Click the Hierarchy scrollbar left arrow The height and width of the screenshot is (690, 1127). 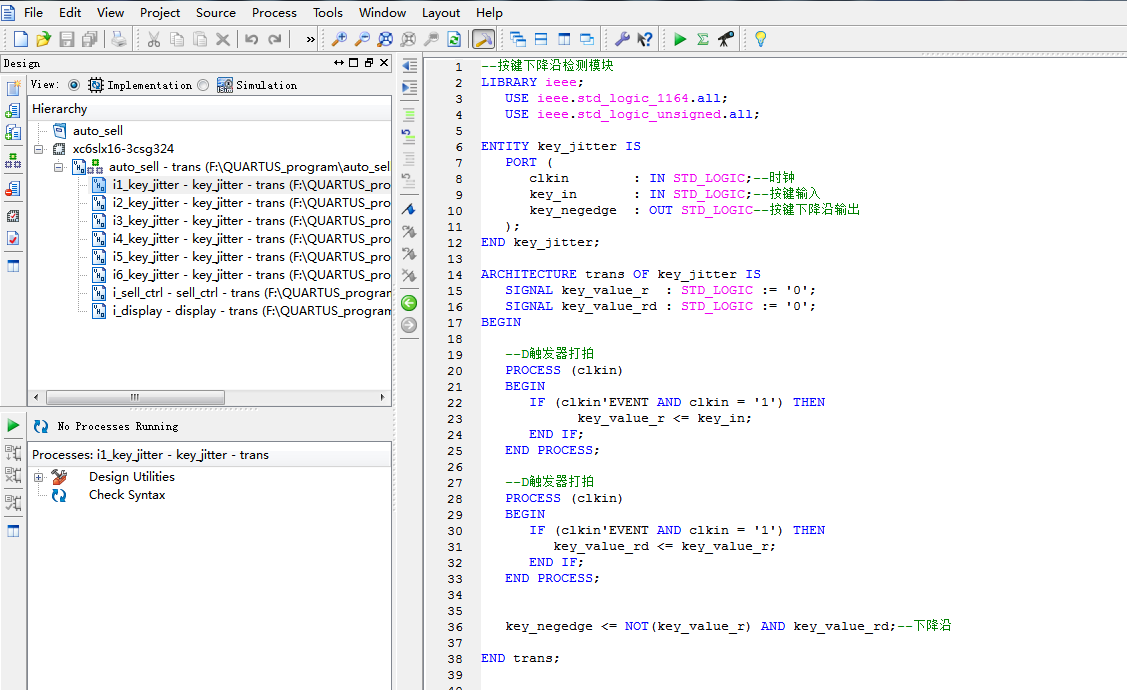36,397
